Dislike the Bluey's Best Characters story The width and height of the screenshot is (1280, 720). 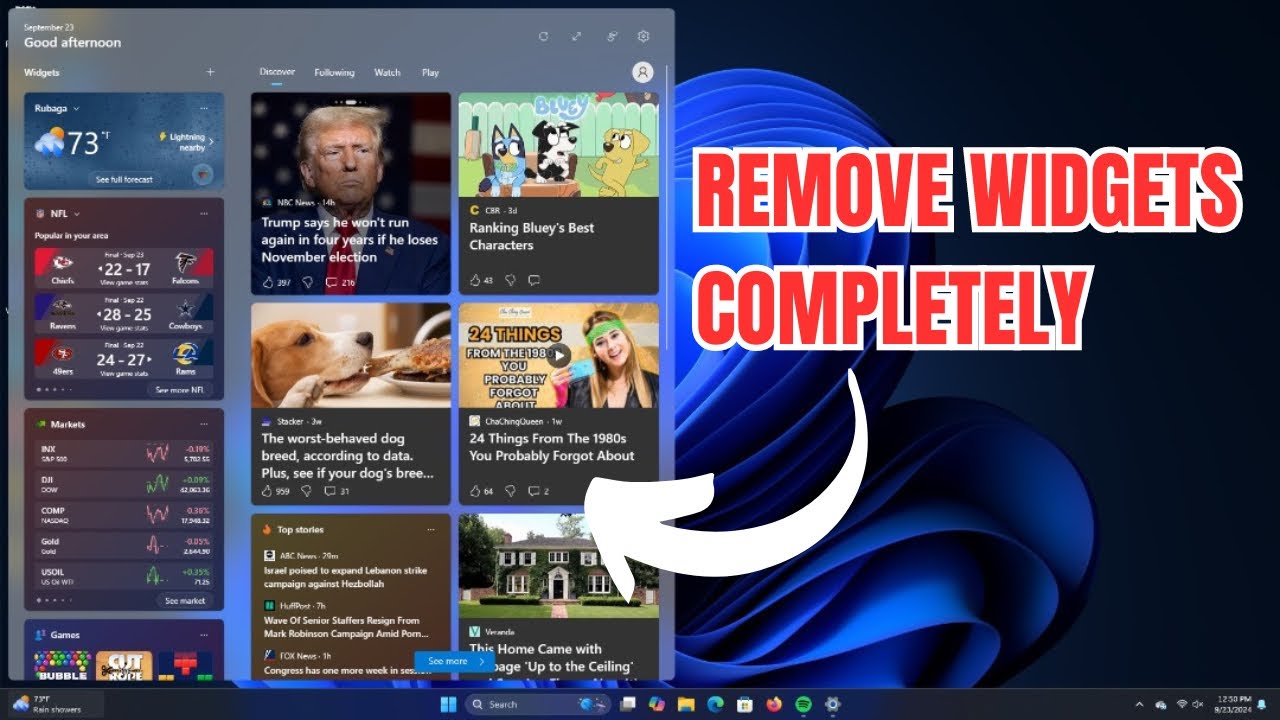(x=510, y=280)
